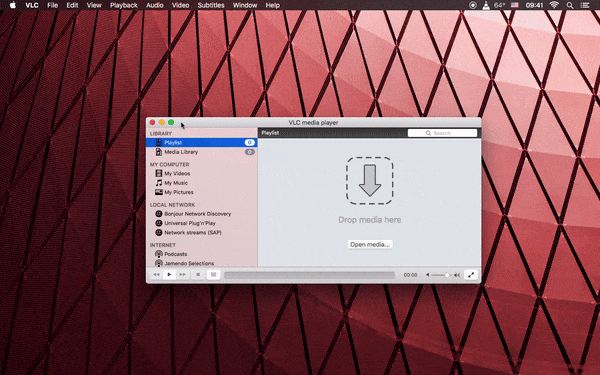
Task: Select Universal Plug'n'Play icon
Action: click(159, 223)
